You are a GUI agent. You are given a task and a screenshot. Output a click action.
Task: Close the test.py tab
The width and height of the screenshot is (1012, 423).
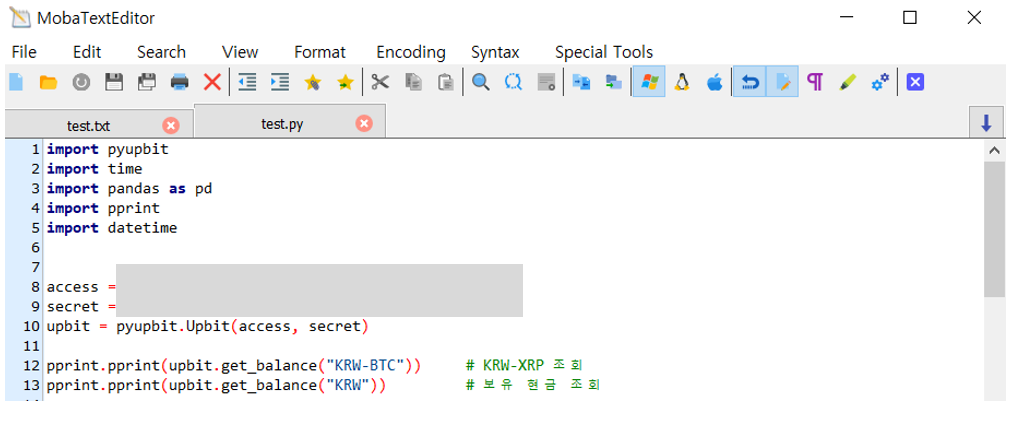pyautogui.click(x=364, y=123)
